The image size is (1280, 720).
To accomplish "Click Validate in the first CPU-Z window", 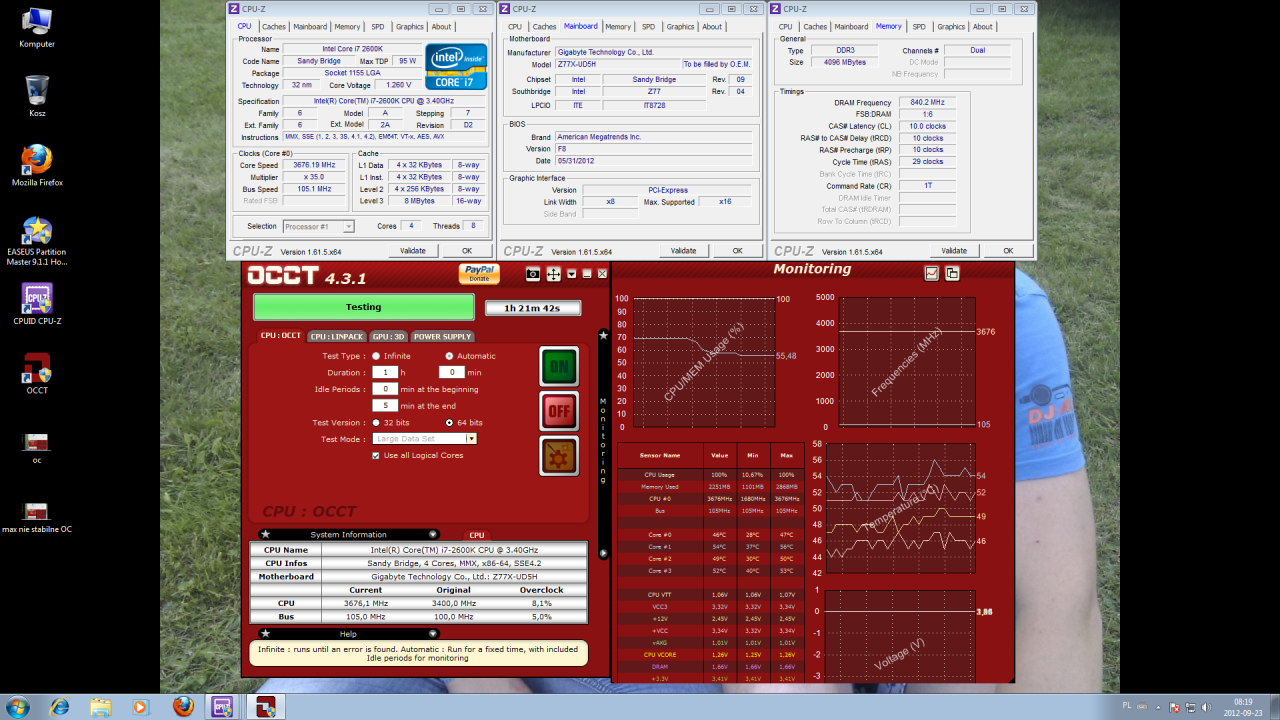I will point(413,251).
